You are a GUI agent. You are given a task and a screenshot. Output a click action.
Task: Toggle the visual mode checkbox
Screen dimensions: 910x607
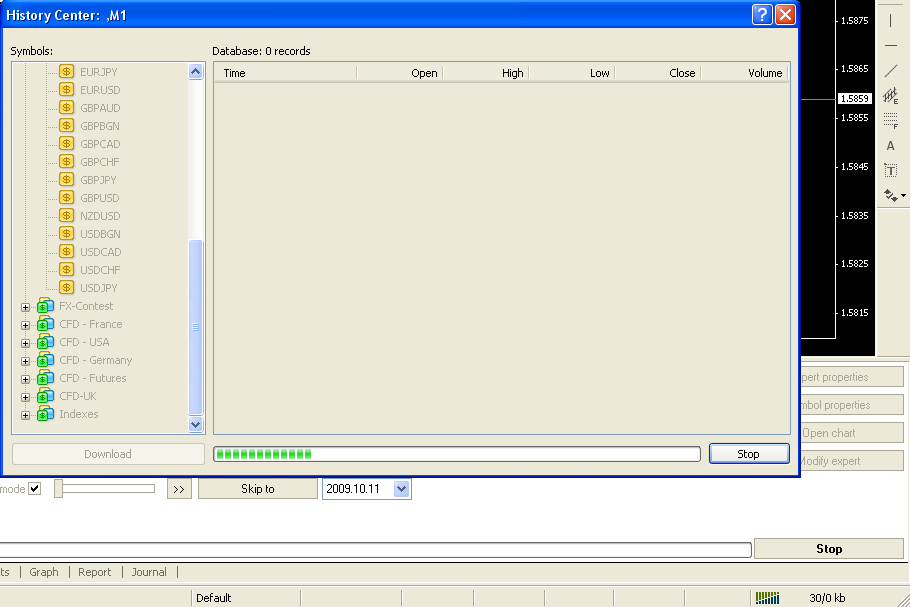pos(35,489)
